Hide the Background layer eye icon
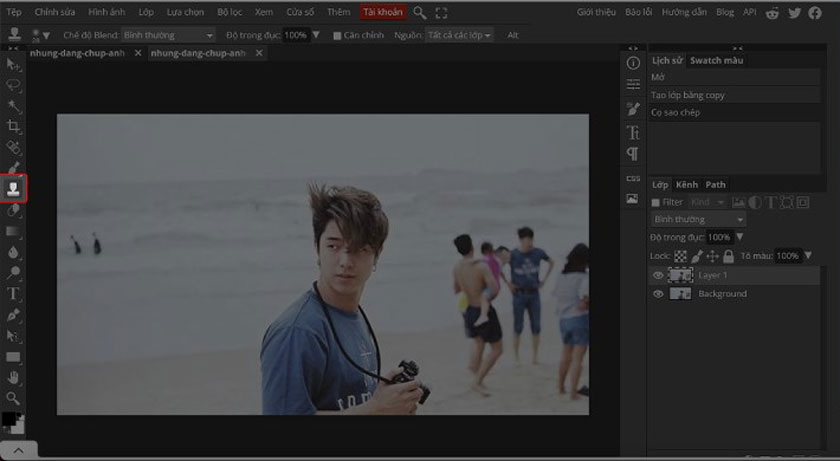This screenshot has width=840, height=461. (x=658, y=294)
